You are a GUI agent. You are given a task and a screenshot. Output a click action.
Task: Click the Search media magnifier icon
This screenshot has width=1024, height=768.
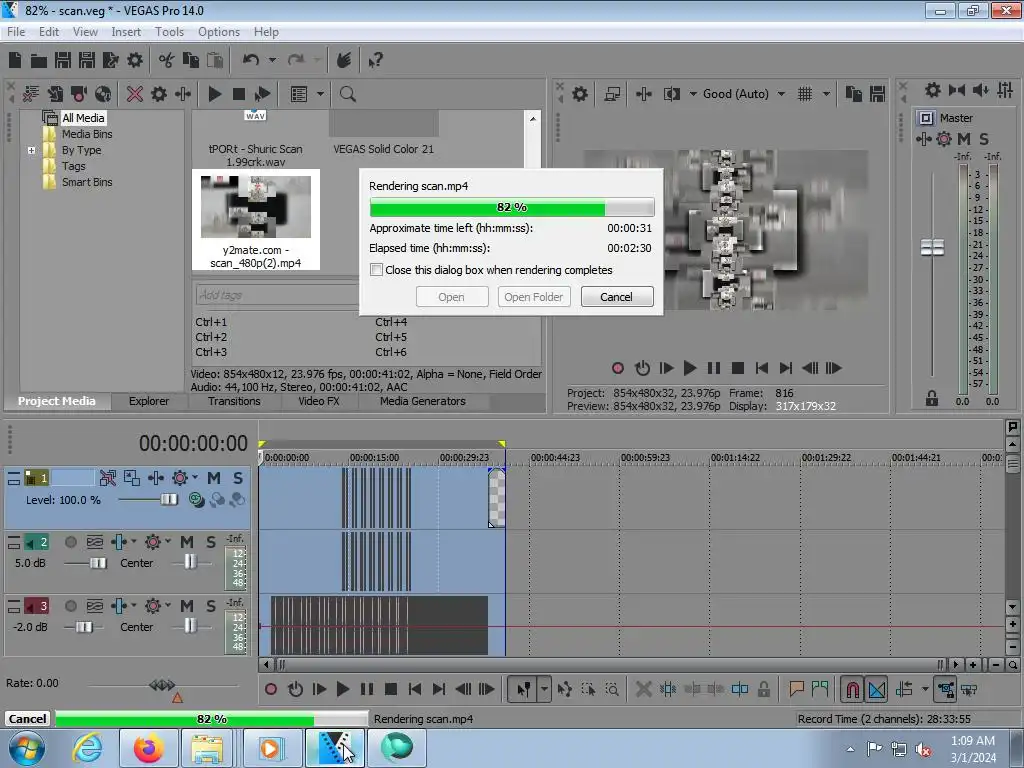click(348, 94)
